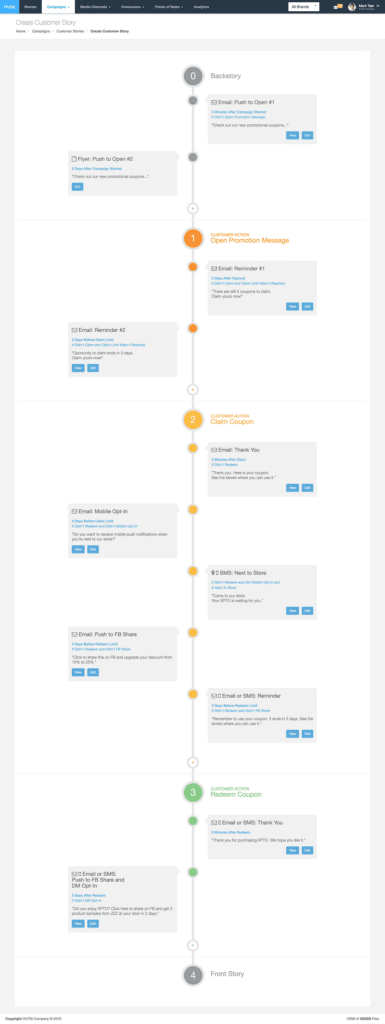Click View on Email: Thank You card
This screenshot has width=385, height=1024.
(x=292, y=488)
